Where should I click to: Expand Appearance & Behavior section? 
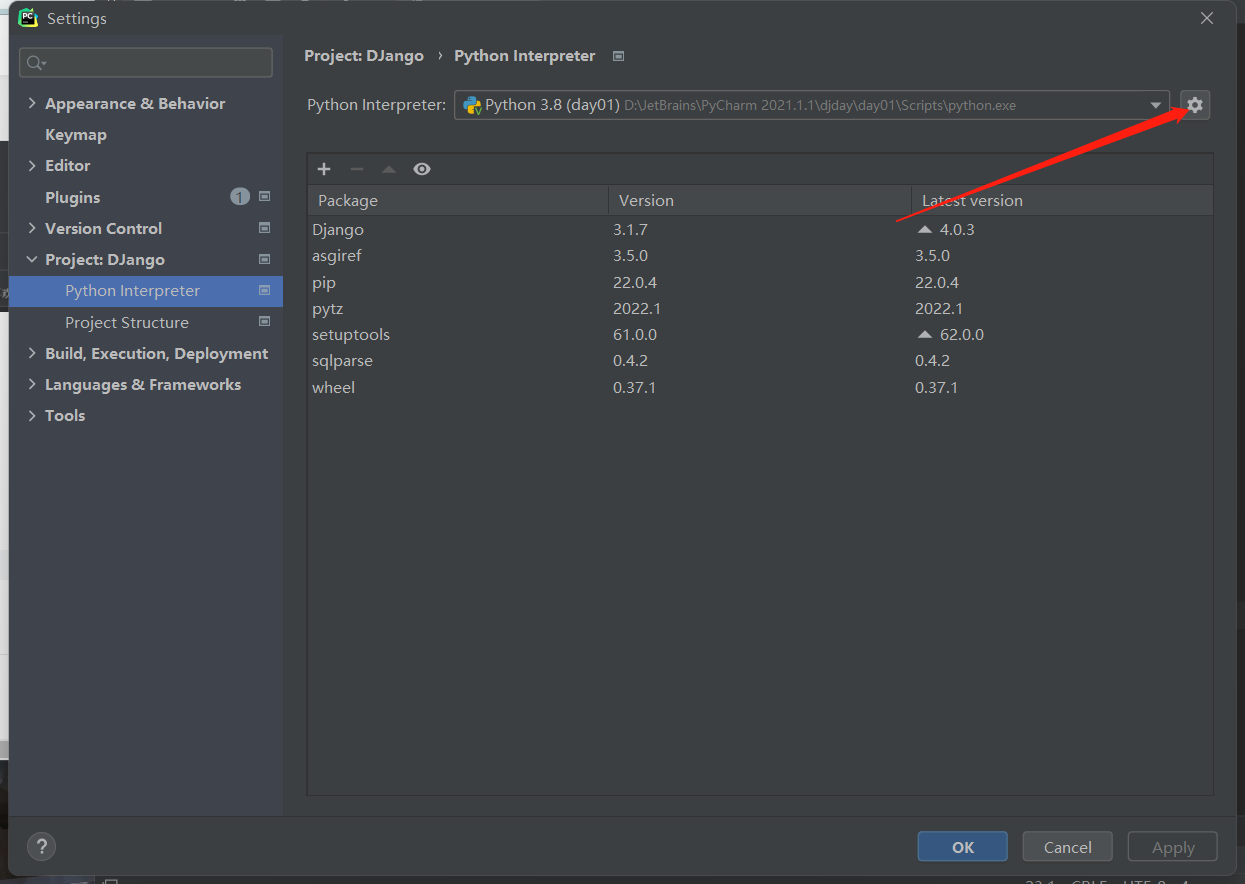[32, 103]
